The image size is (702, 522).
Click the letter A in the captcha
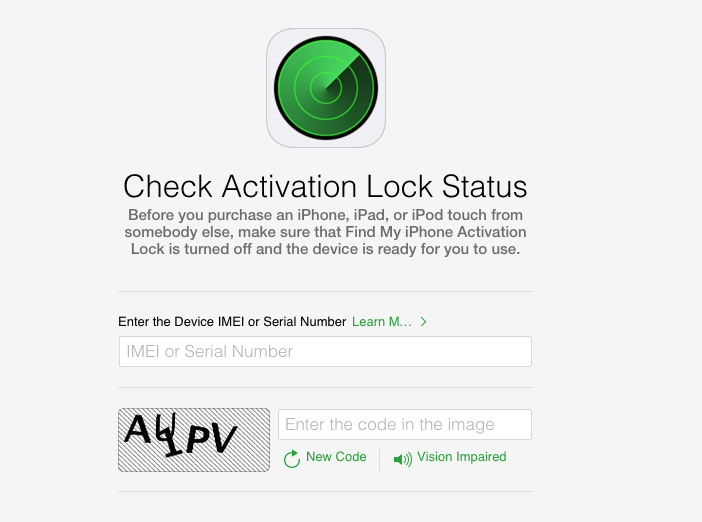137,428
